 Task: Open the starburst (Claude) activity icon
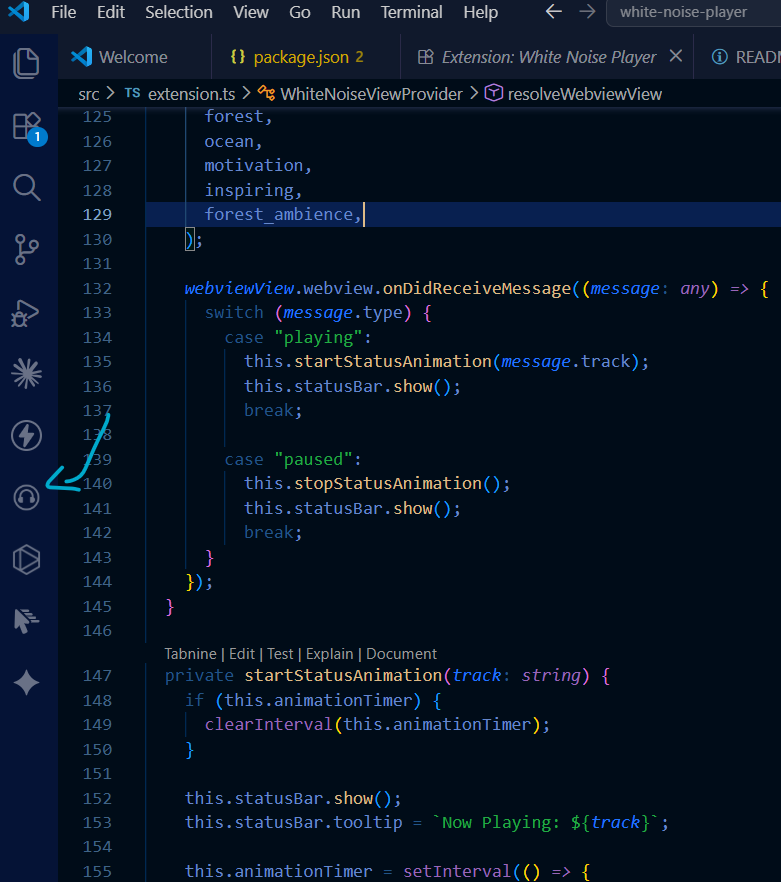pyautogui.click(x=26, y=374)
